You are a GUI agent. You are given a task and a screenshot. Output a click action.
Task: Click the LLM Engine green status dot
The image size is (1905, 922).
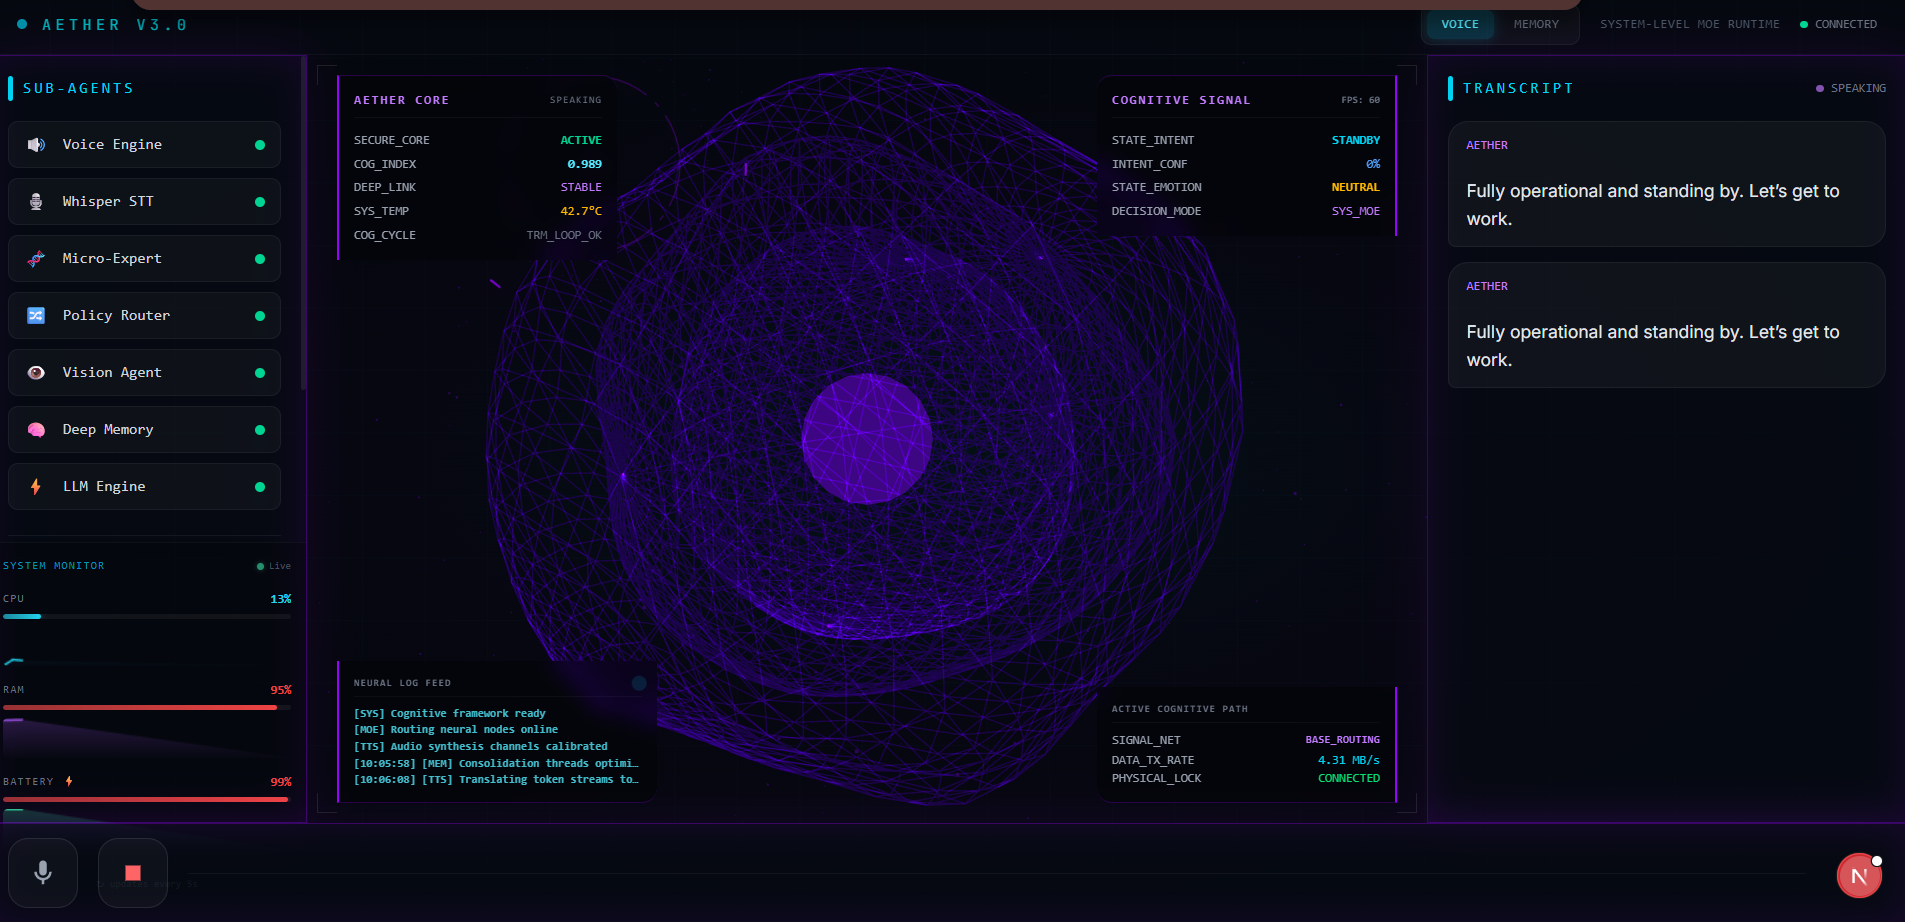tap(260, 487)
